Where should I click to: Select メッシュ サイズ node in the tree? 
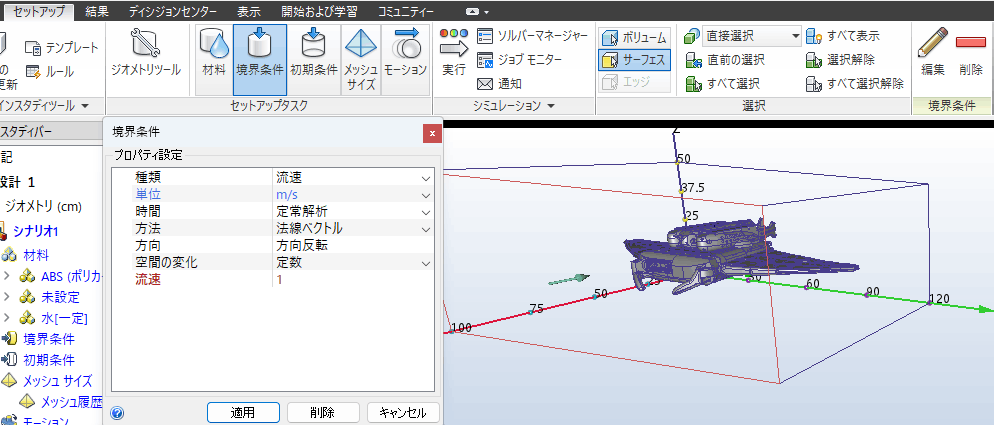click(58, 381)
